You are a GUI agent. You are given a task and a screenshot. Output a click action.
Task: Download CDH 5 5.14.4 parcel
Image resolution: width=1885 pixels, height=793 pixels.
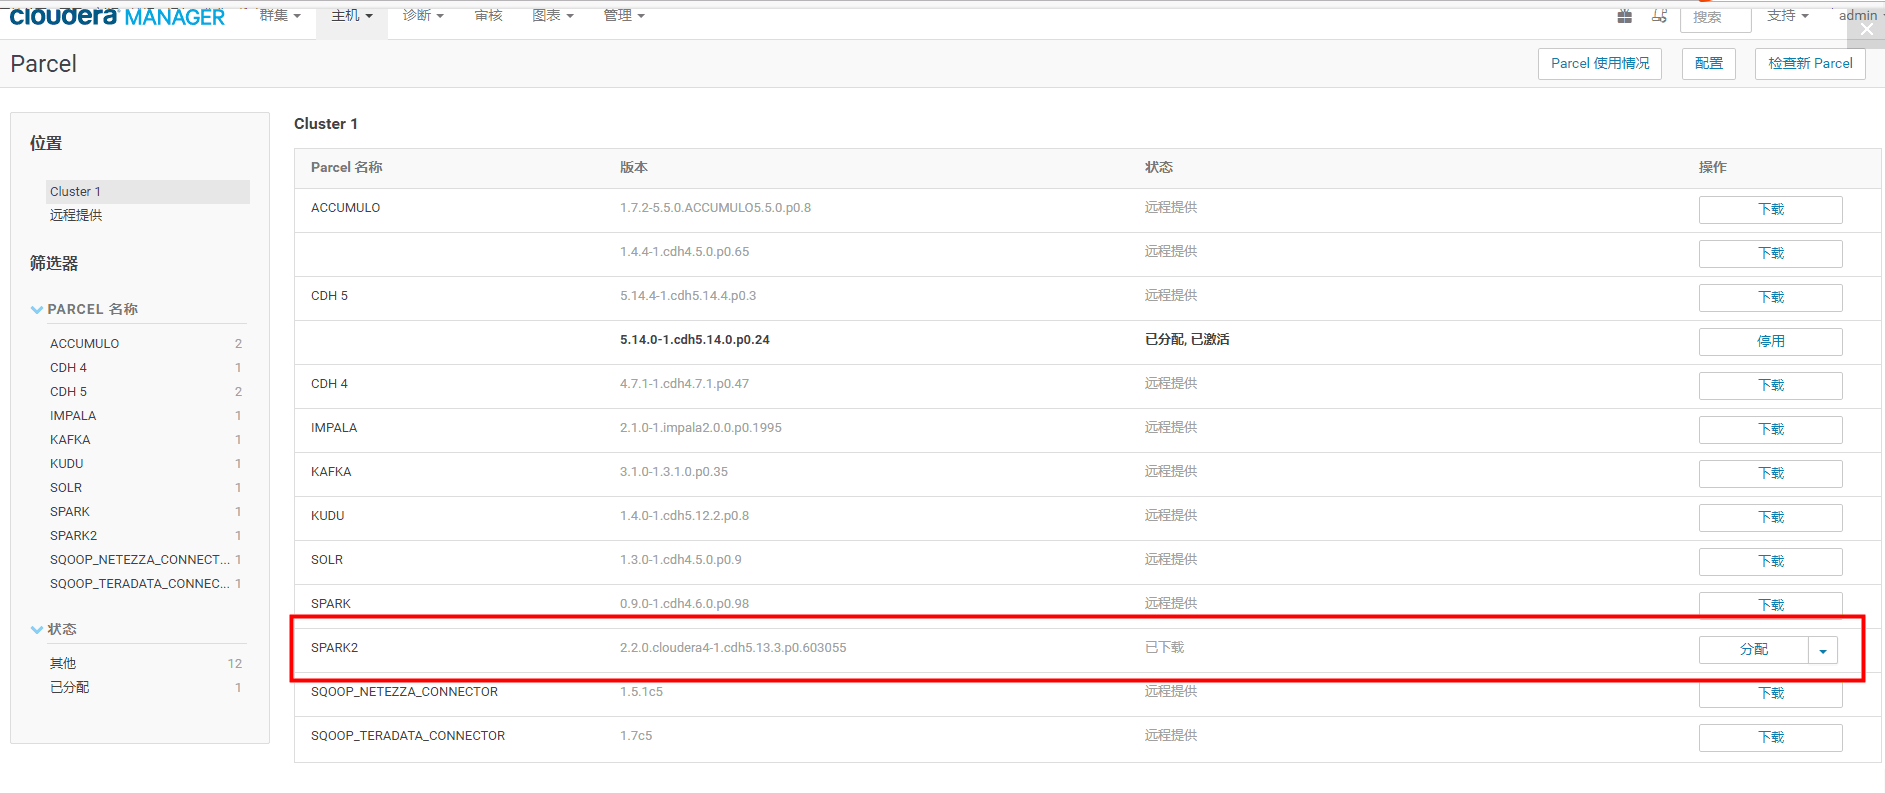[x=1770, y=297]
